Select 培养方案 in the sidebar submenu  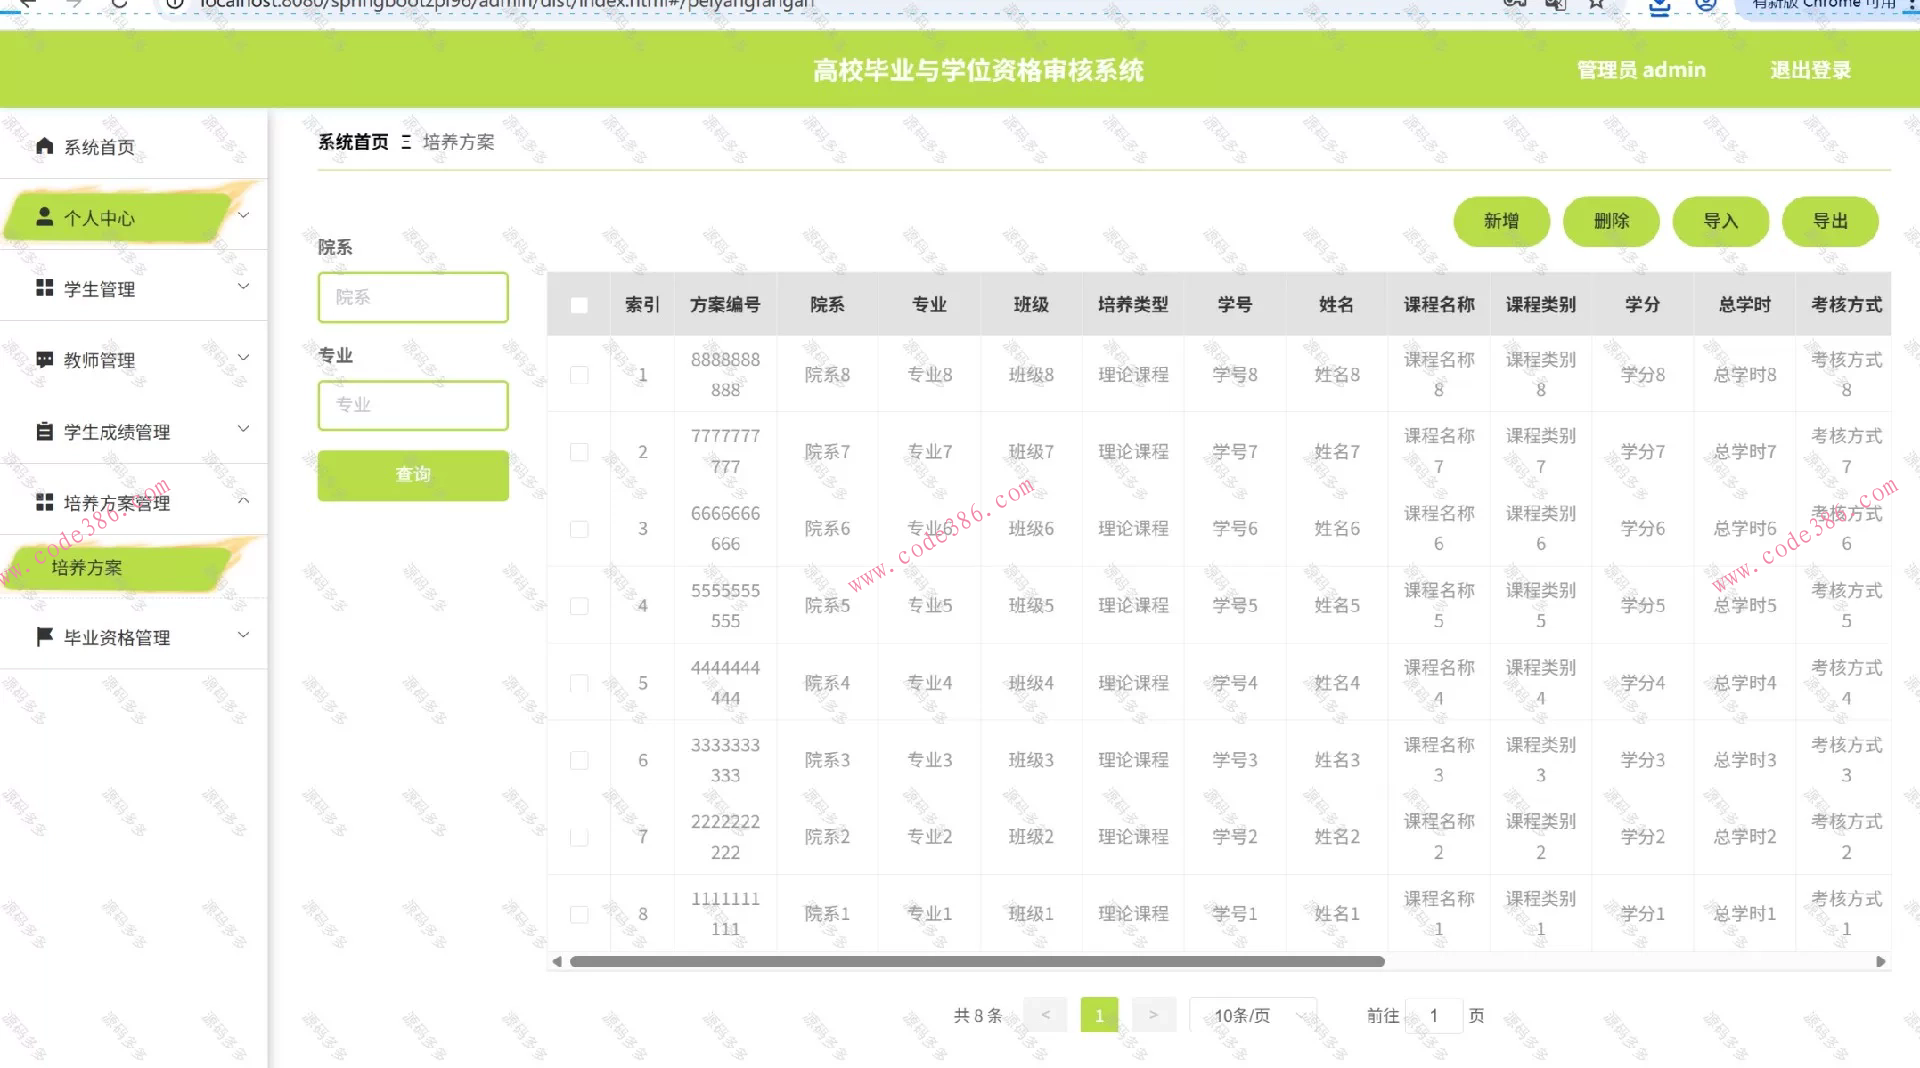tap(86, 567)
